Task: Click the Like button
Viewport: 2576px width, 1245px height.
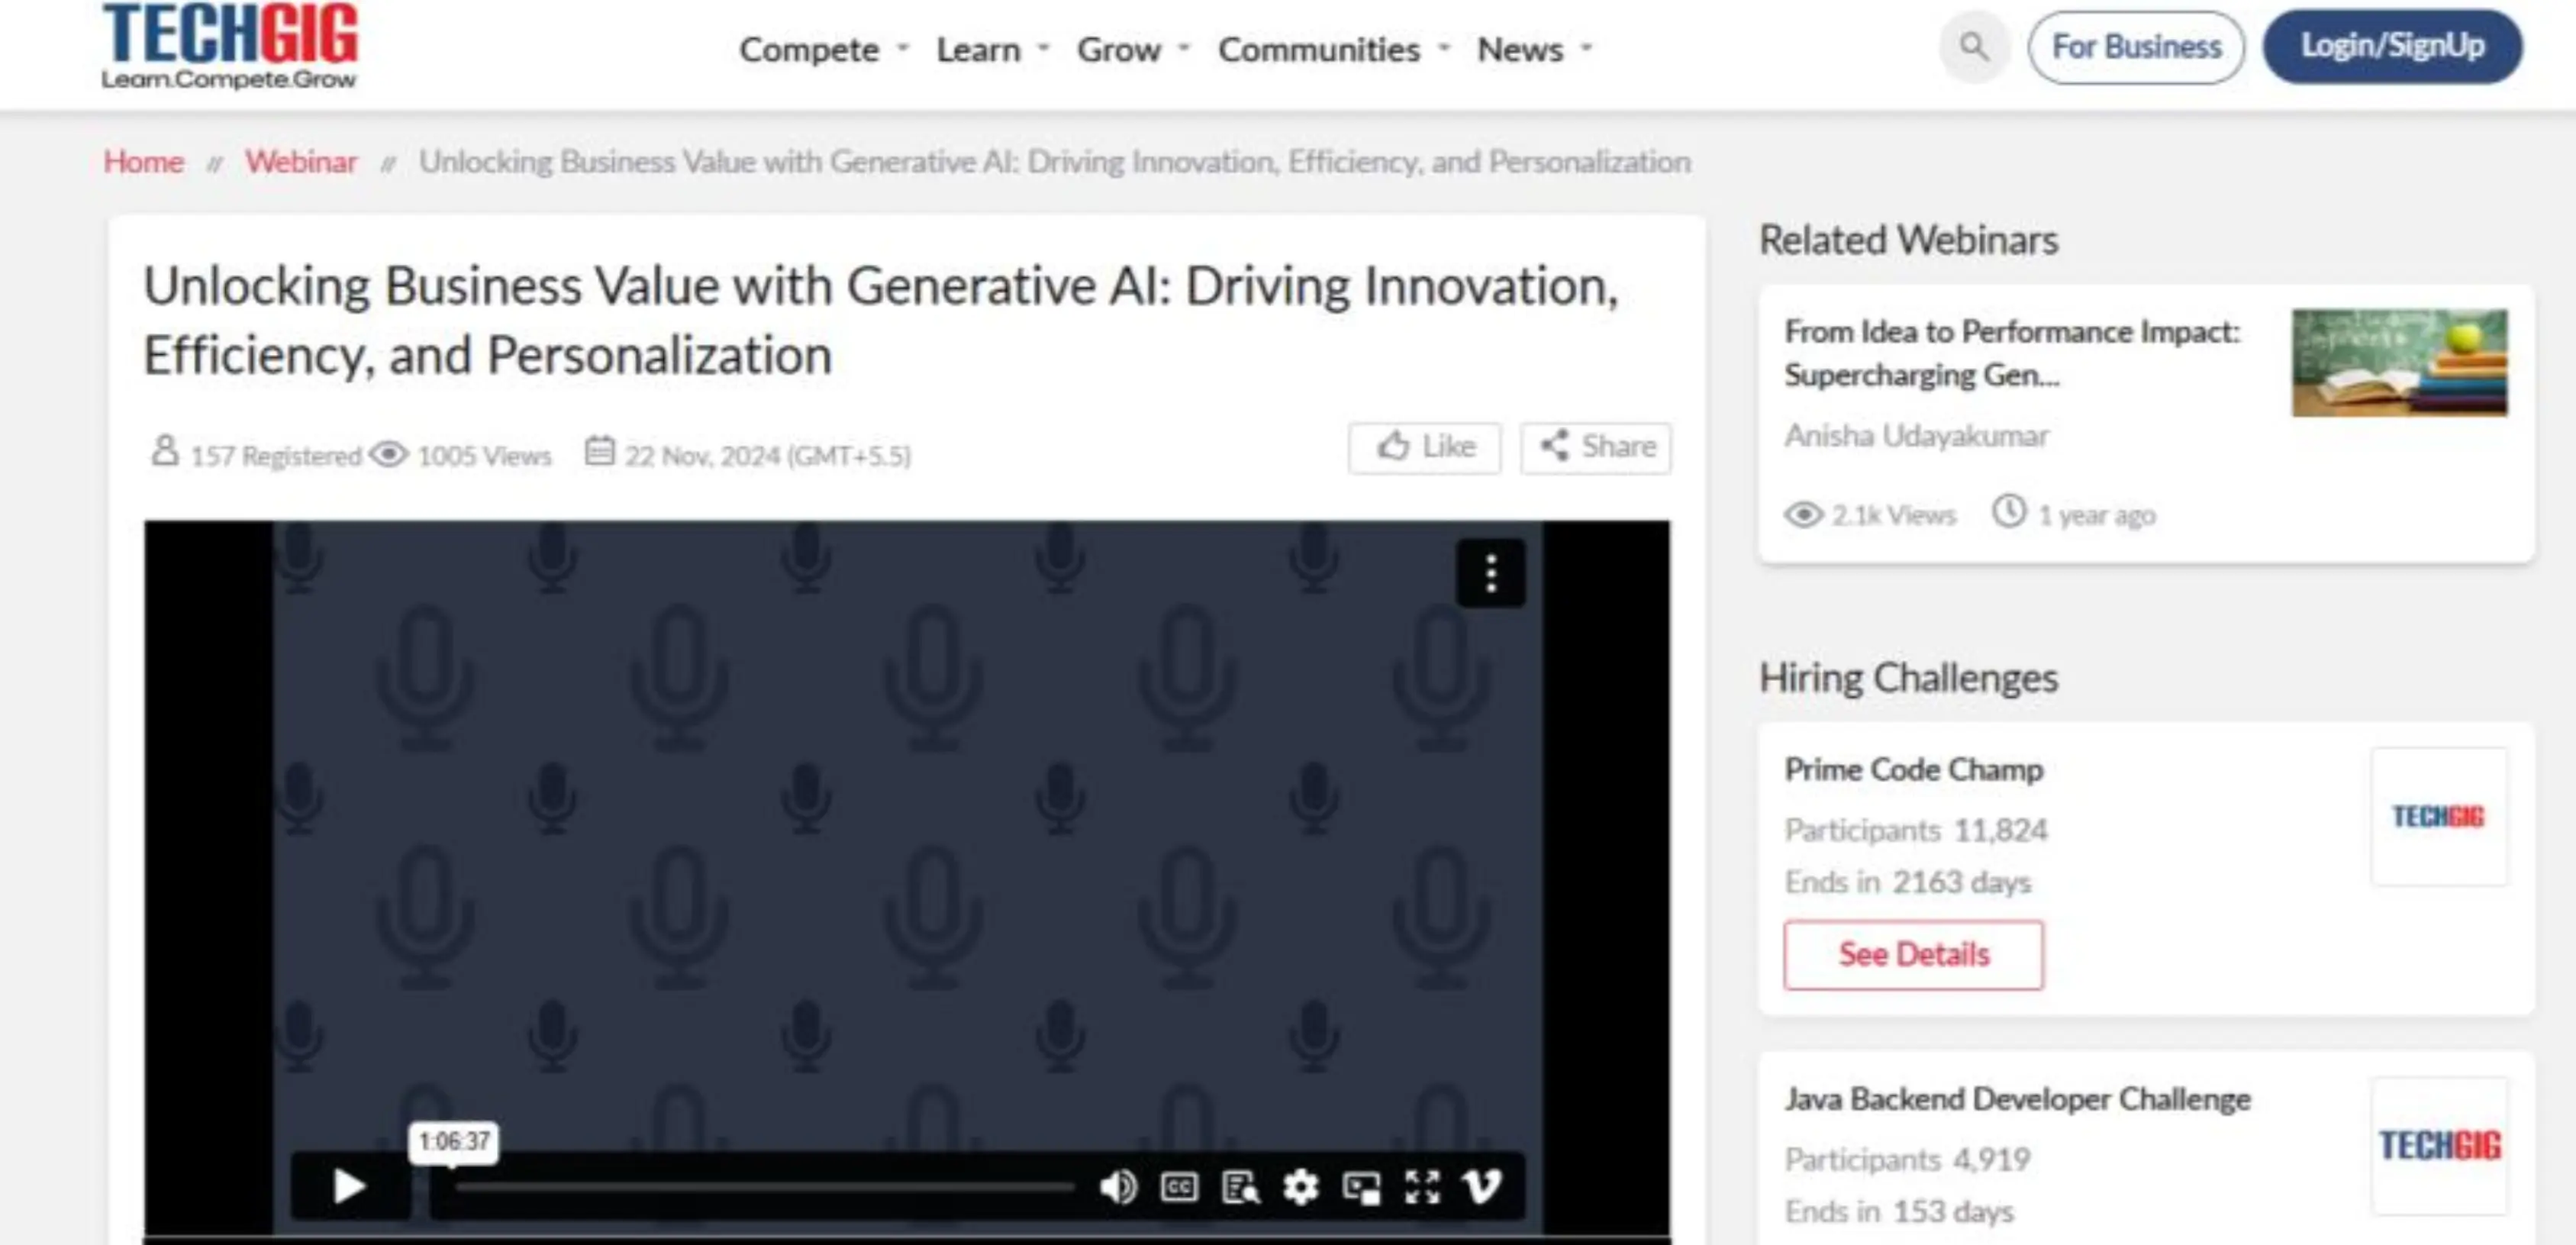Action: 1424,447
